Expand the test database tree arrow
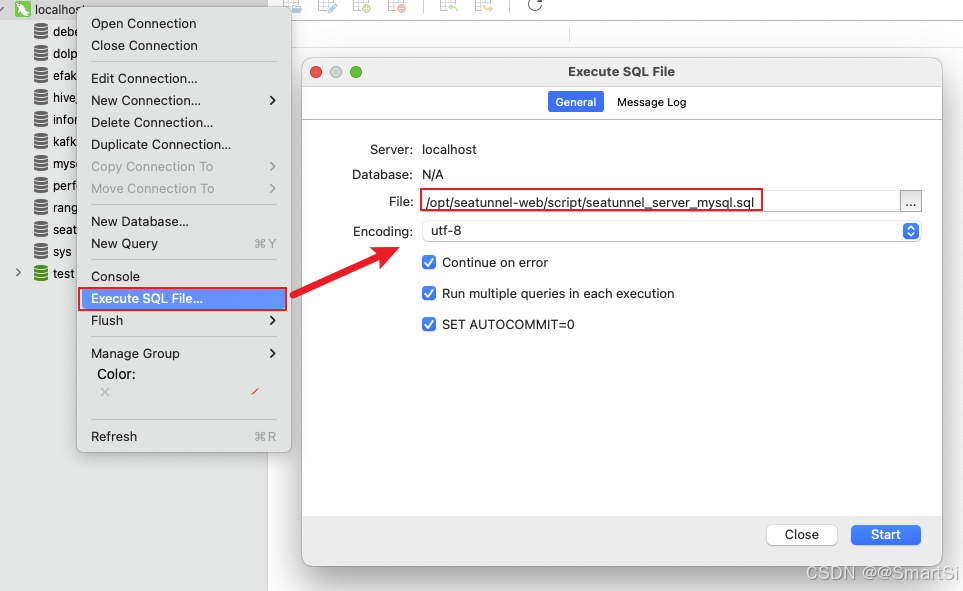Viewport: 963px width, 591px height. [x=18, y=273]
